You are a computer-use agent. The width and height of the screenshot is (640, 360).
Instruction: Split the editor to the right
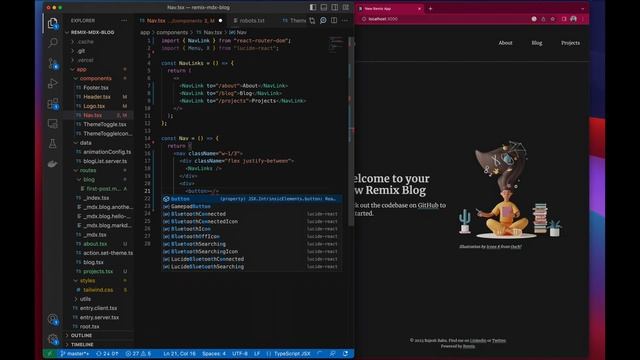pyautogui.click(x=334, y=20)
